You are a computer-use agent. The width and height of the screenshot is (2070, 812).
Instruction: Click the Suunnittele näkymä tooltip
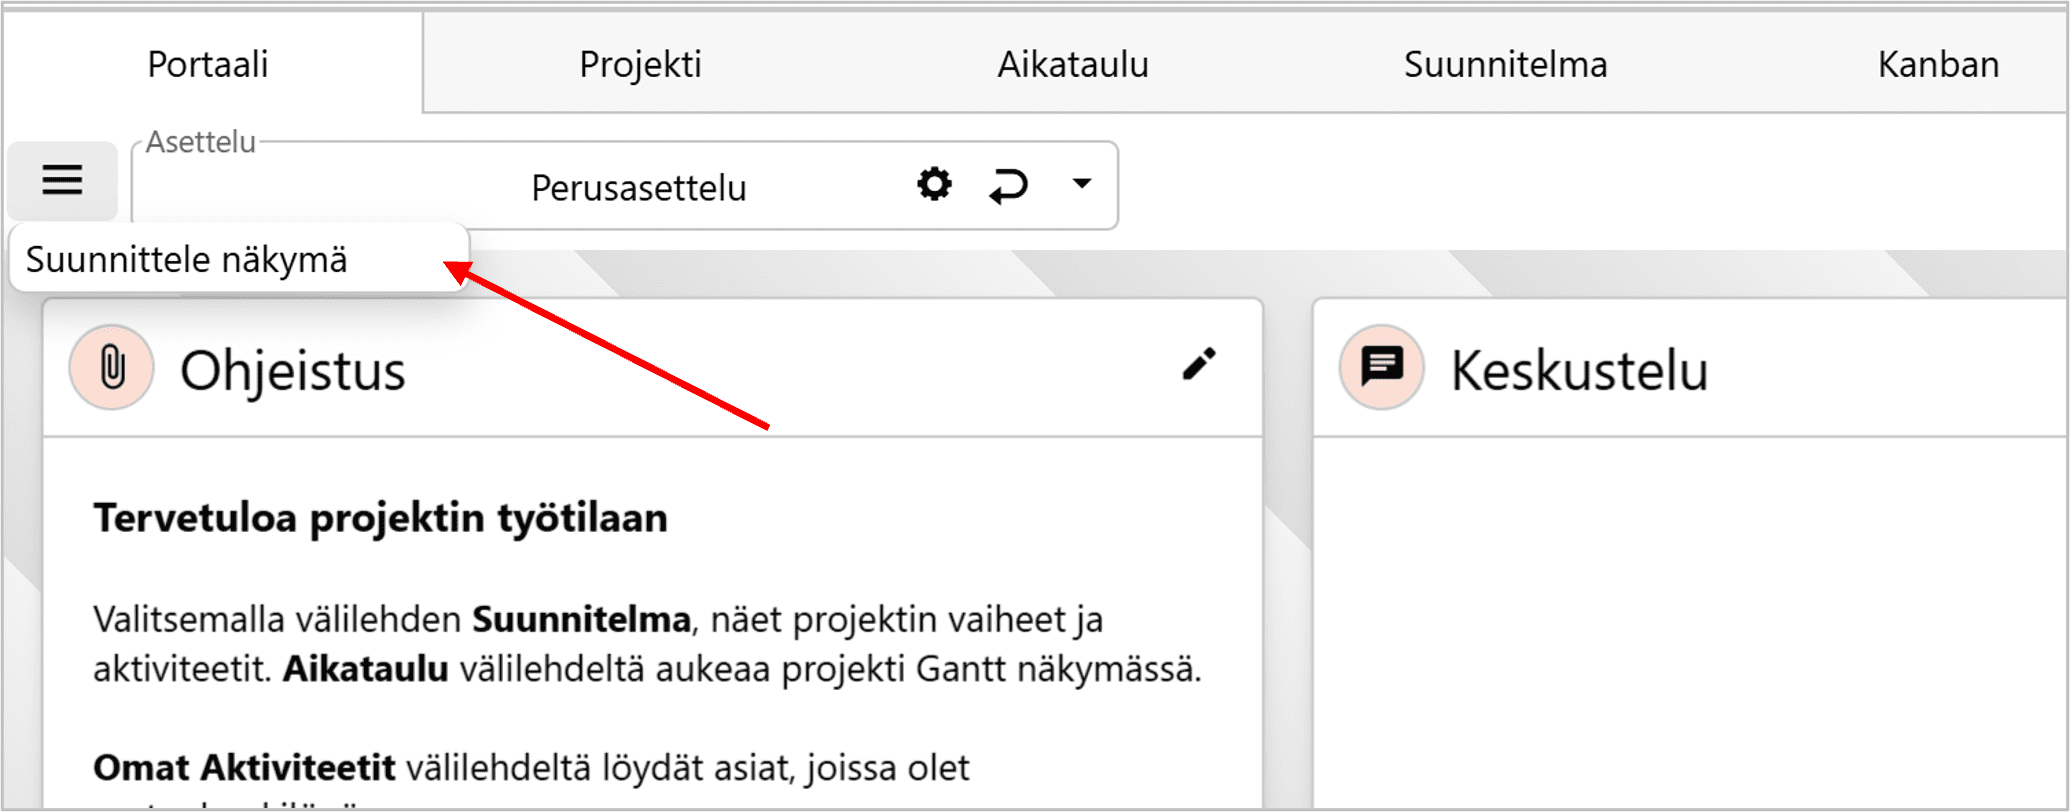187,260
